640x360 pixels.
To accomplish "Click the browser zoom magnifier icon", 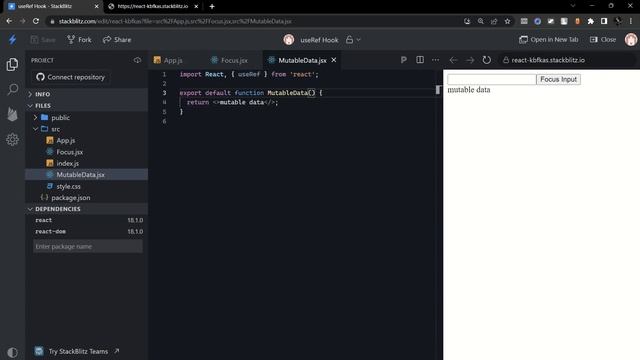I will (x=481, y=21).
